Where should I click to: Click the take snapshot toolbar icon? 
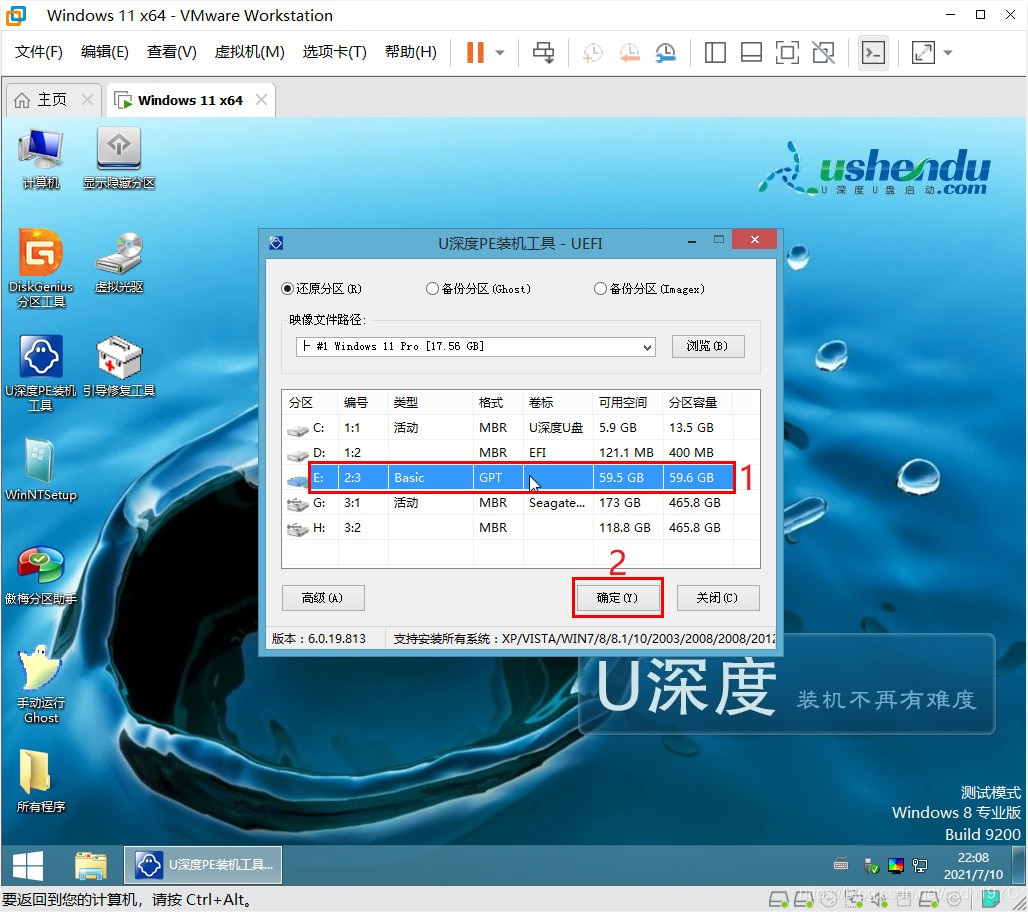tap(592, 52)
